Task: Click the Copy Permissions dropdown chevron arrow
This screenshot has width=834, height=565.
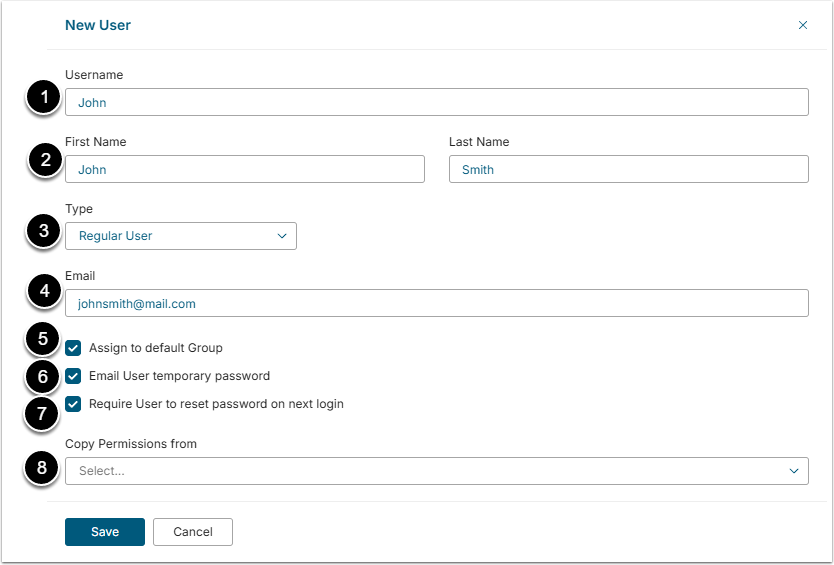Action: (x=794, y=471)
